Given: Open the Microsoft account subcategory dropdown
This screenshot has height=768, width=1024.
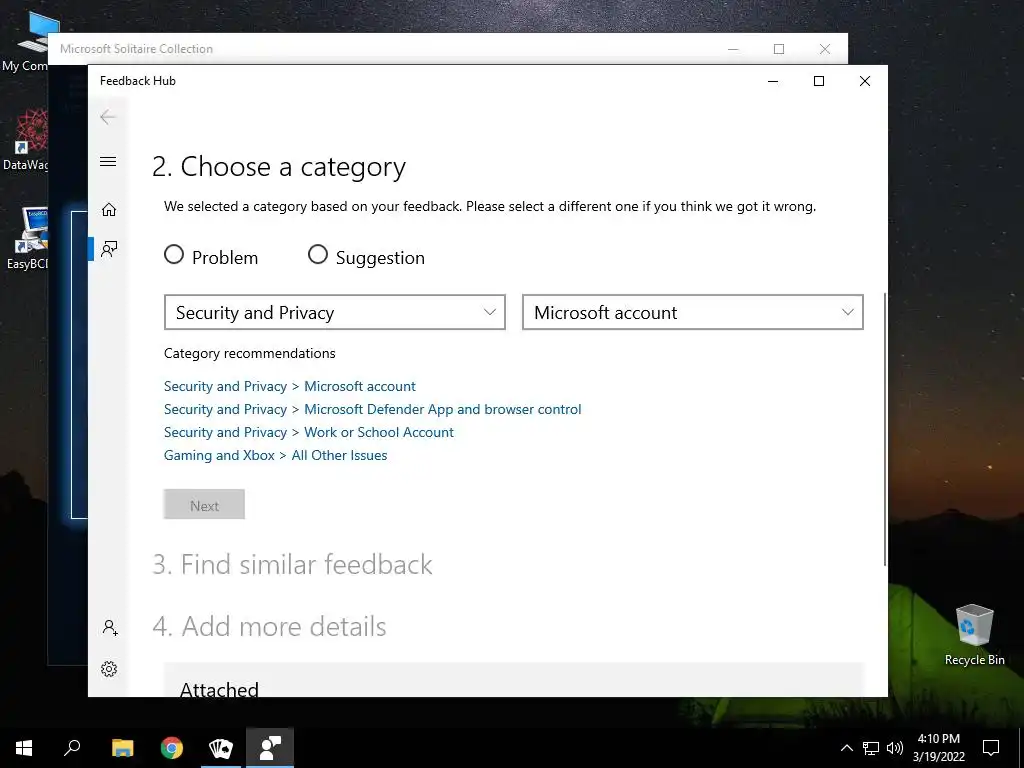Looking at the screenshot, I should 692,312.
